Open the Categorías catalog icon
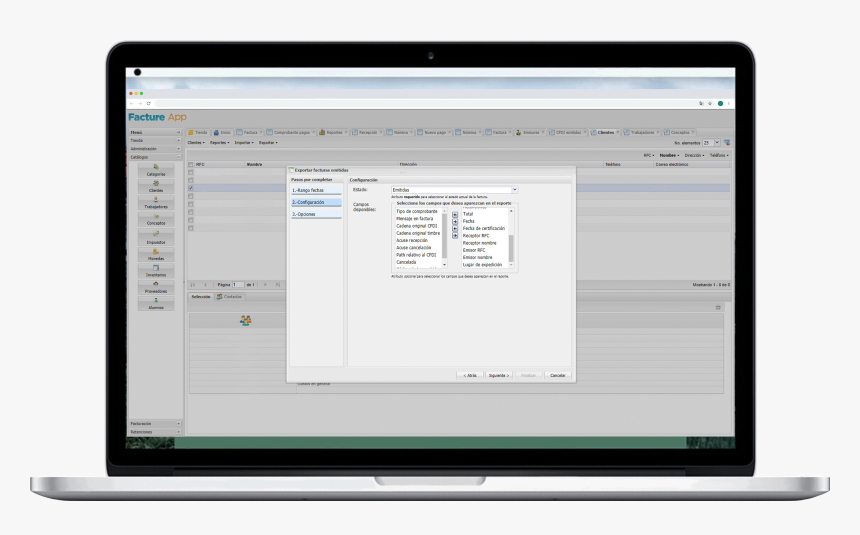The height and width of the screenshot is (535, 860). pyautogui.click(x=156, y=170)
